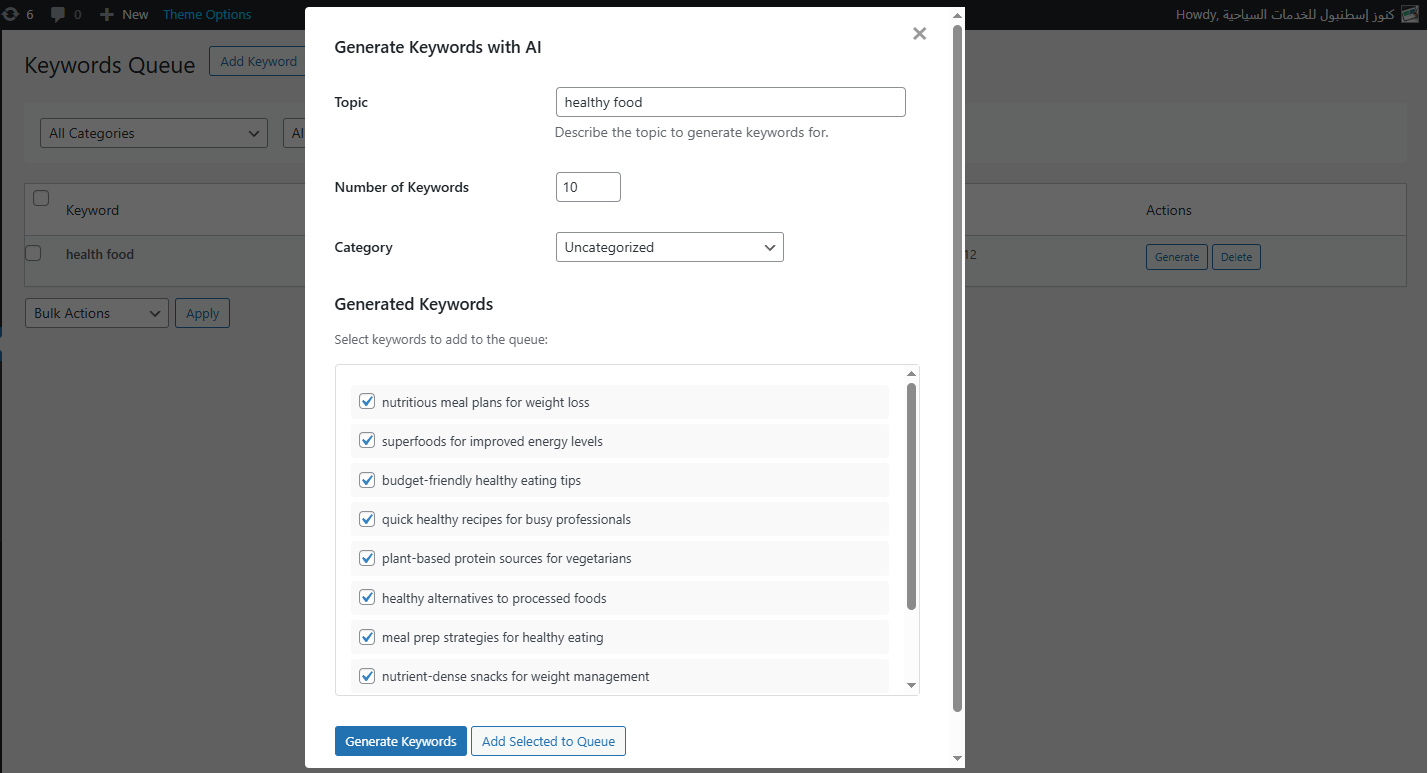The image size is (1428, 773).
Task: Open the All Categories filter dropdown
Action: tap(153, 132)
